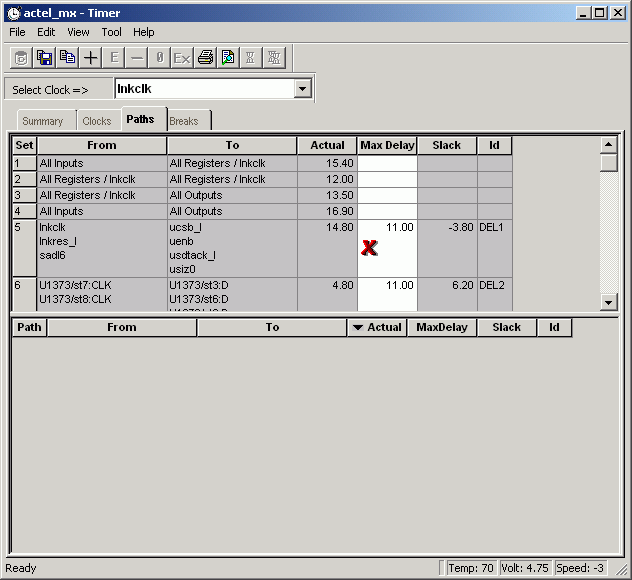This screenshot has width=632, height=580.
Task: Click the Path column header in lower table
Action: tap(29, 327)
